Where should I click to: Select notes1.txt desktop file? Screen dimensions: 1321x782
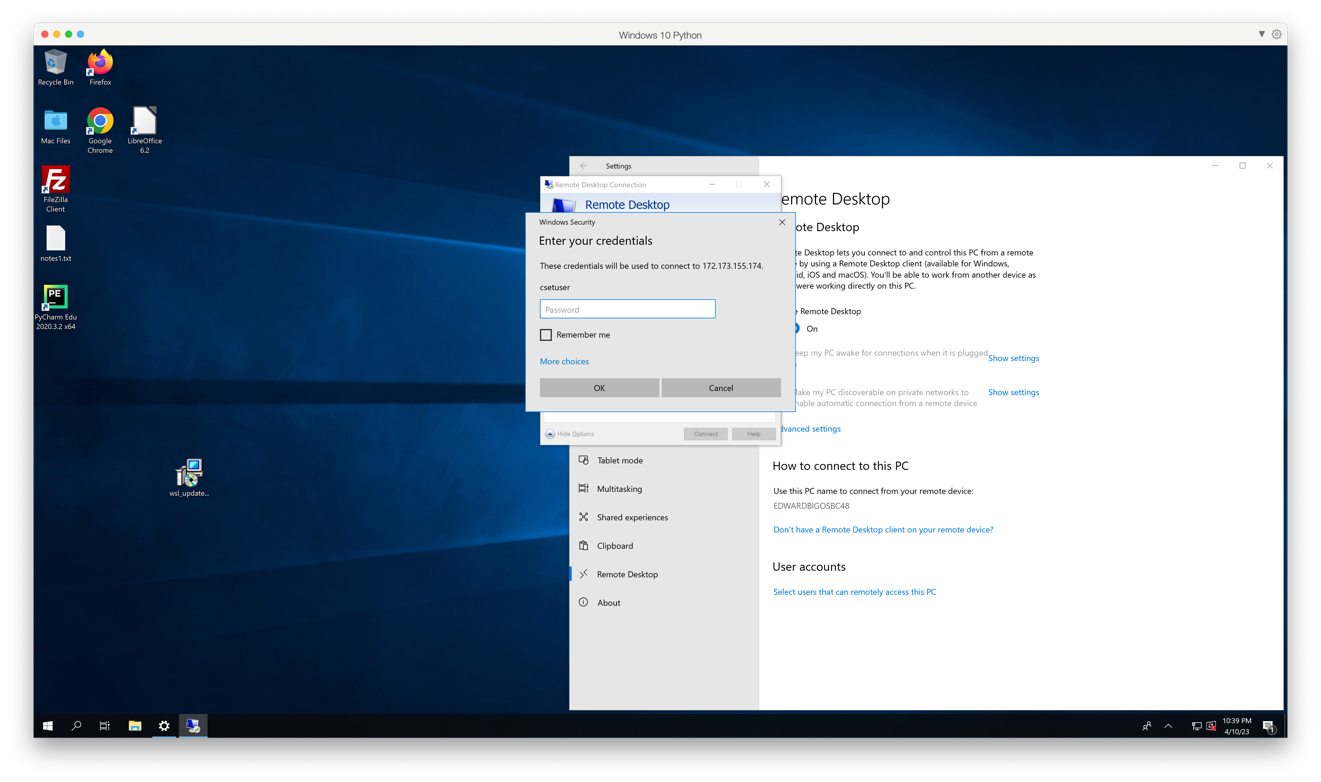click(56, 243)
